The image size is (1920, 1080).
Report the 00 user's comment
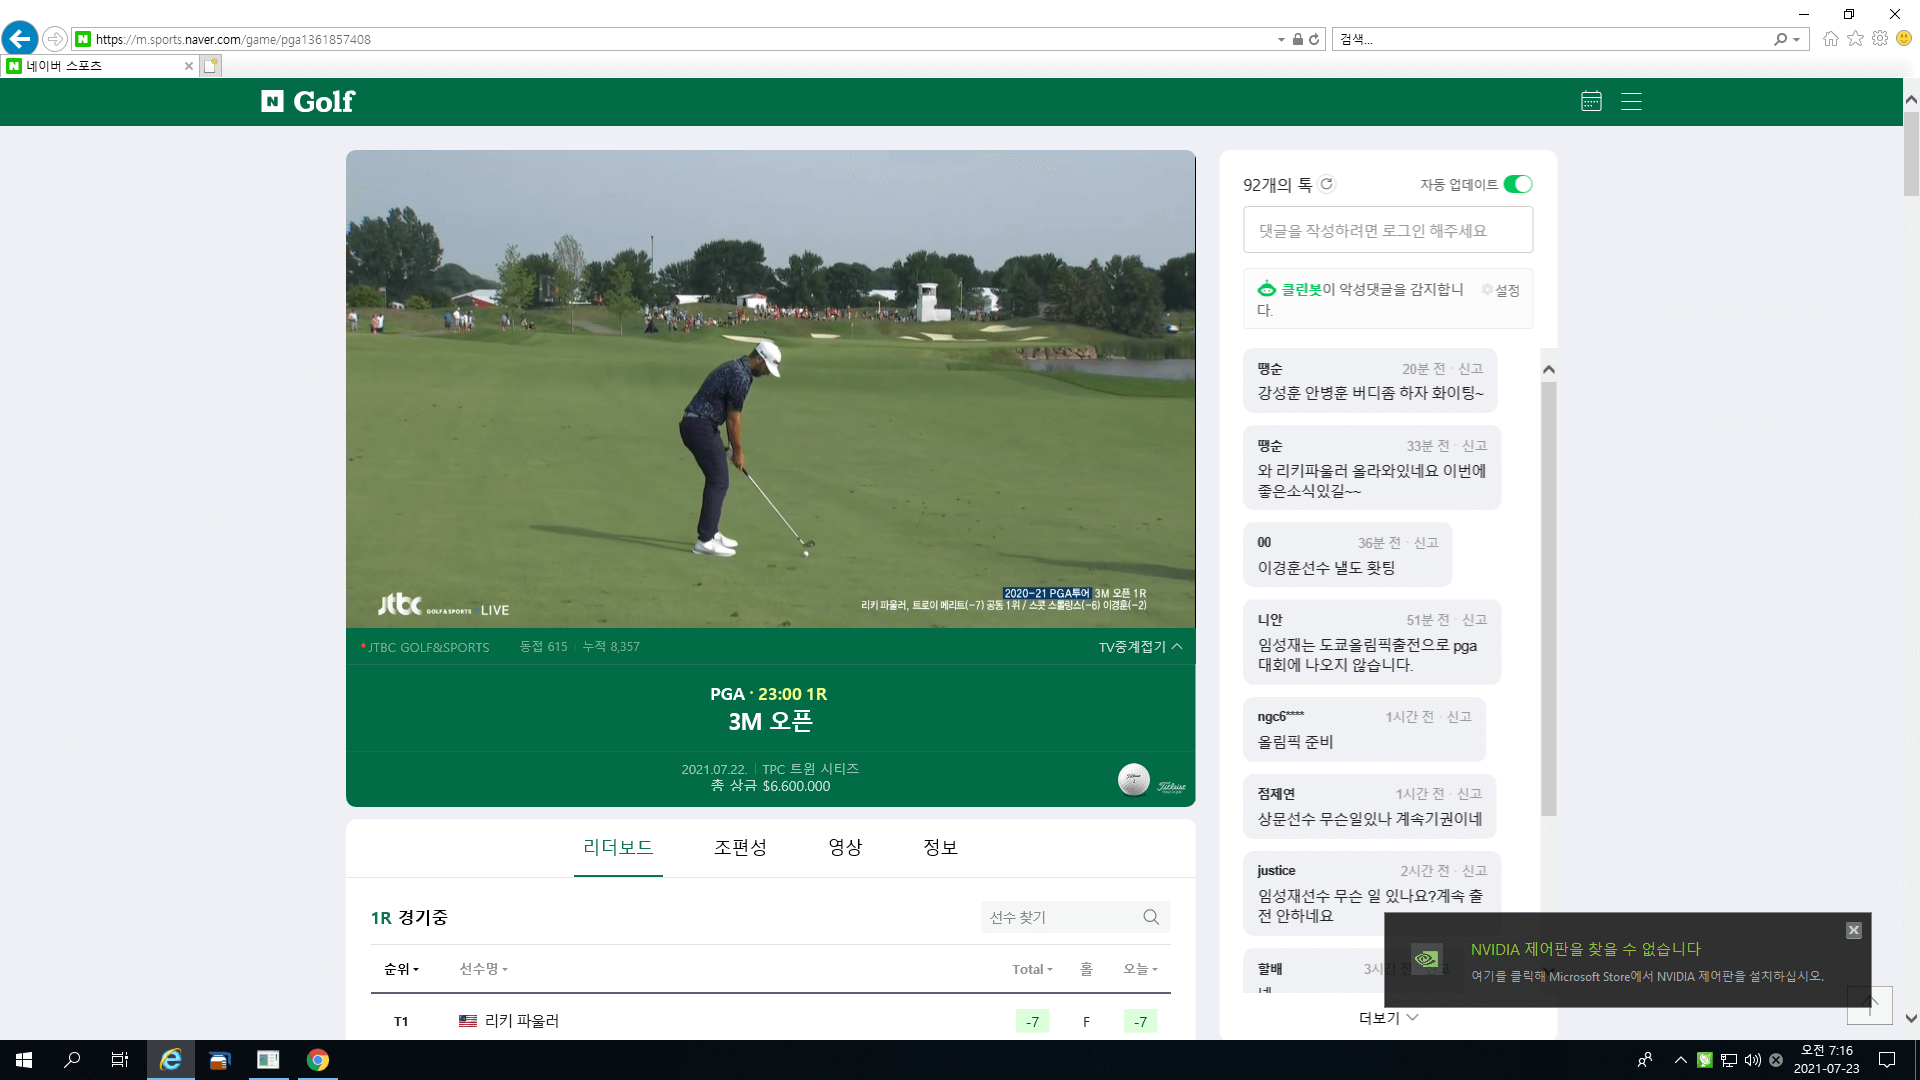1425,543
